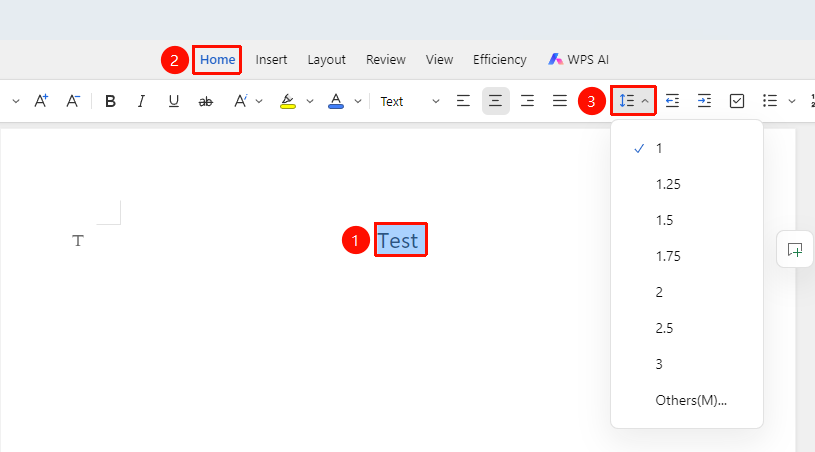Apply bulleted list formatting
815x452 pixels.
(770, 101)
